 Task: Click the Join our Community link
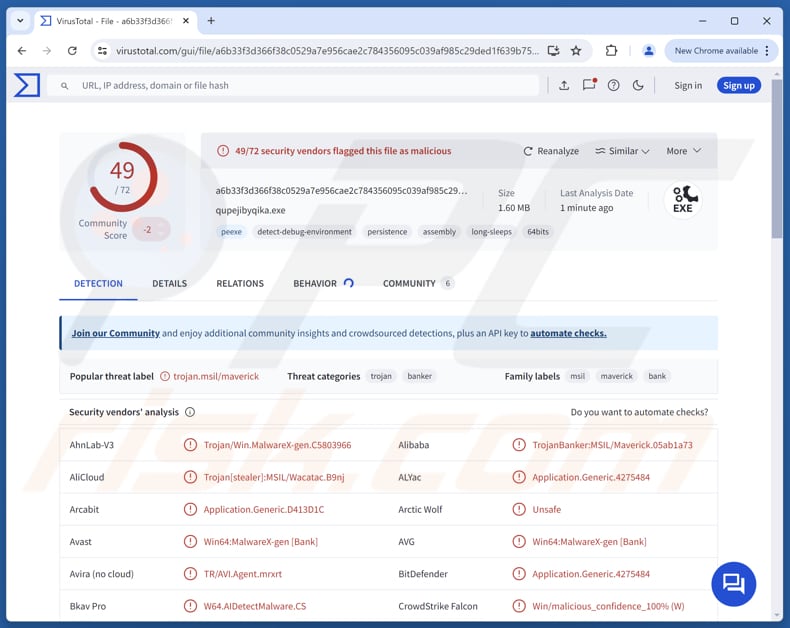pos(115,333)
